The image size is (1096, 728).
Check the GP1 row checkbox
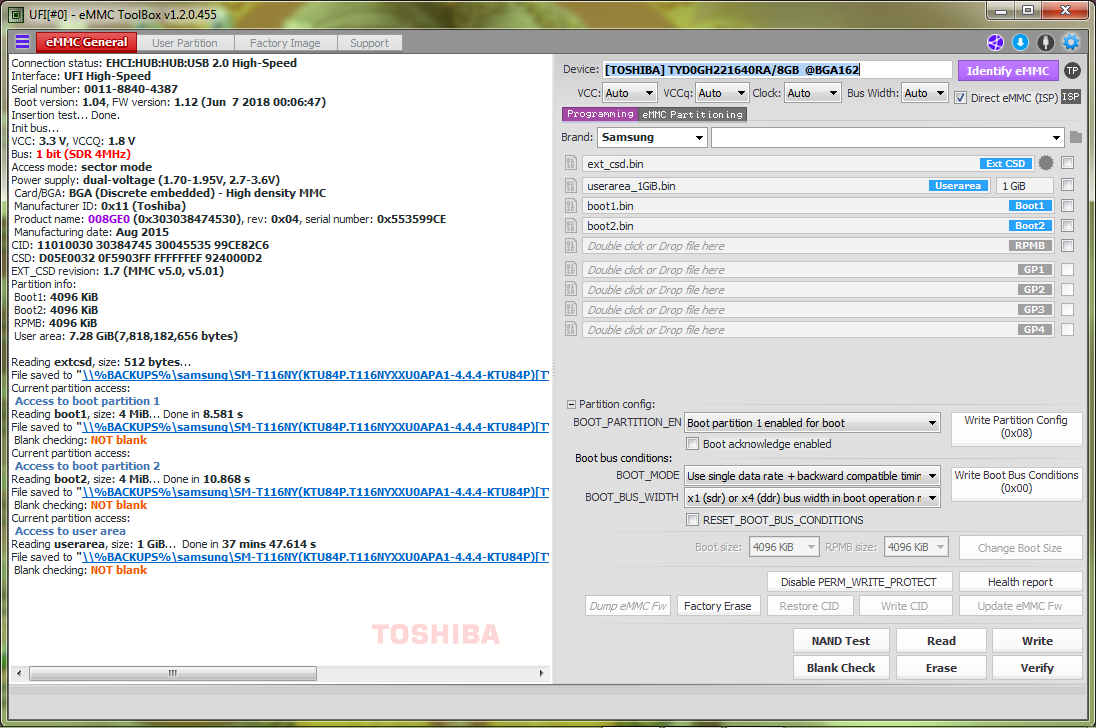(1067, 269)
